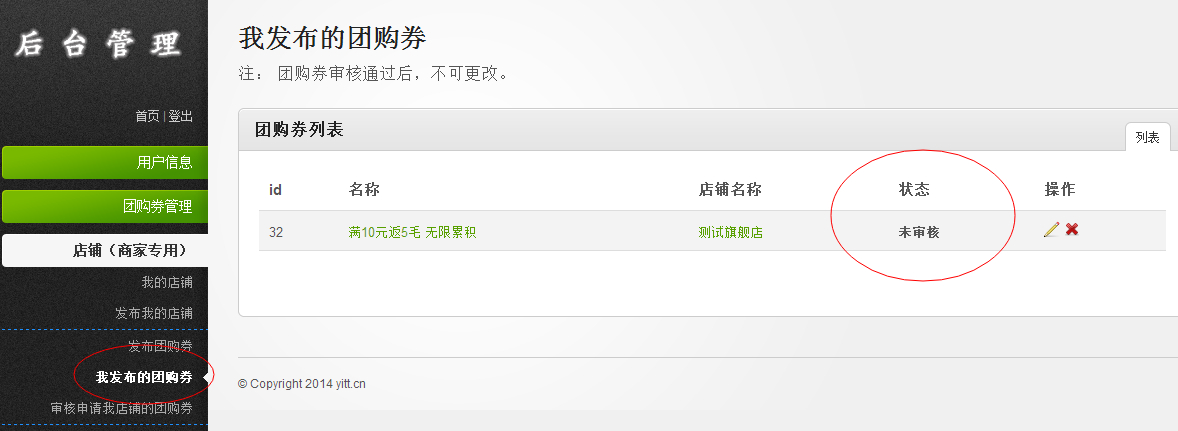
Task: Click the pencil edit icon for coupon 32
Action: [x=1051, y=230]
